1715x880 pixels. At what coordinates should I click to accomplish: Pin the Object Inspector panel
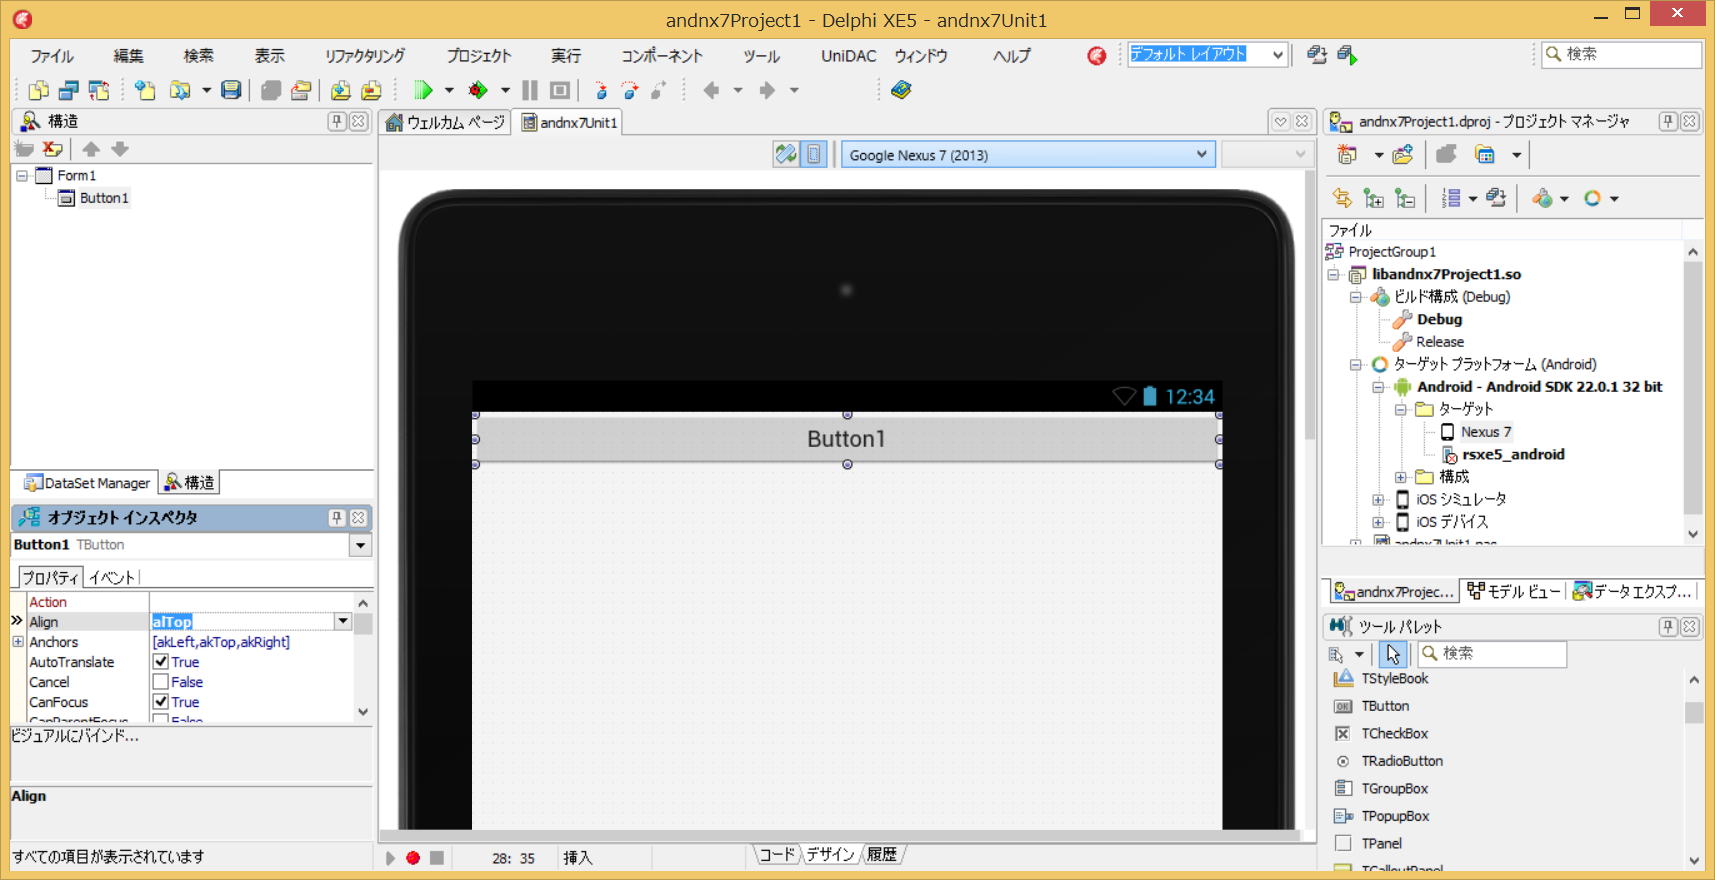coord(337,518)
